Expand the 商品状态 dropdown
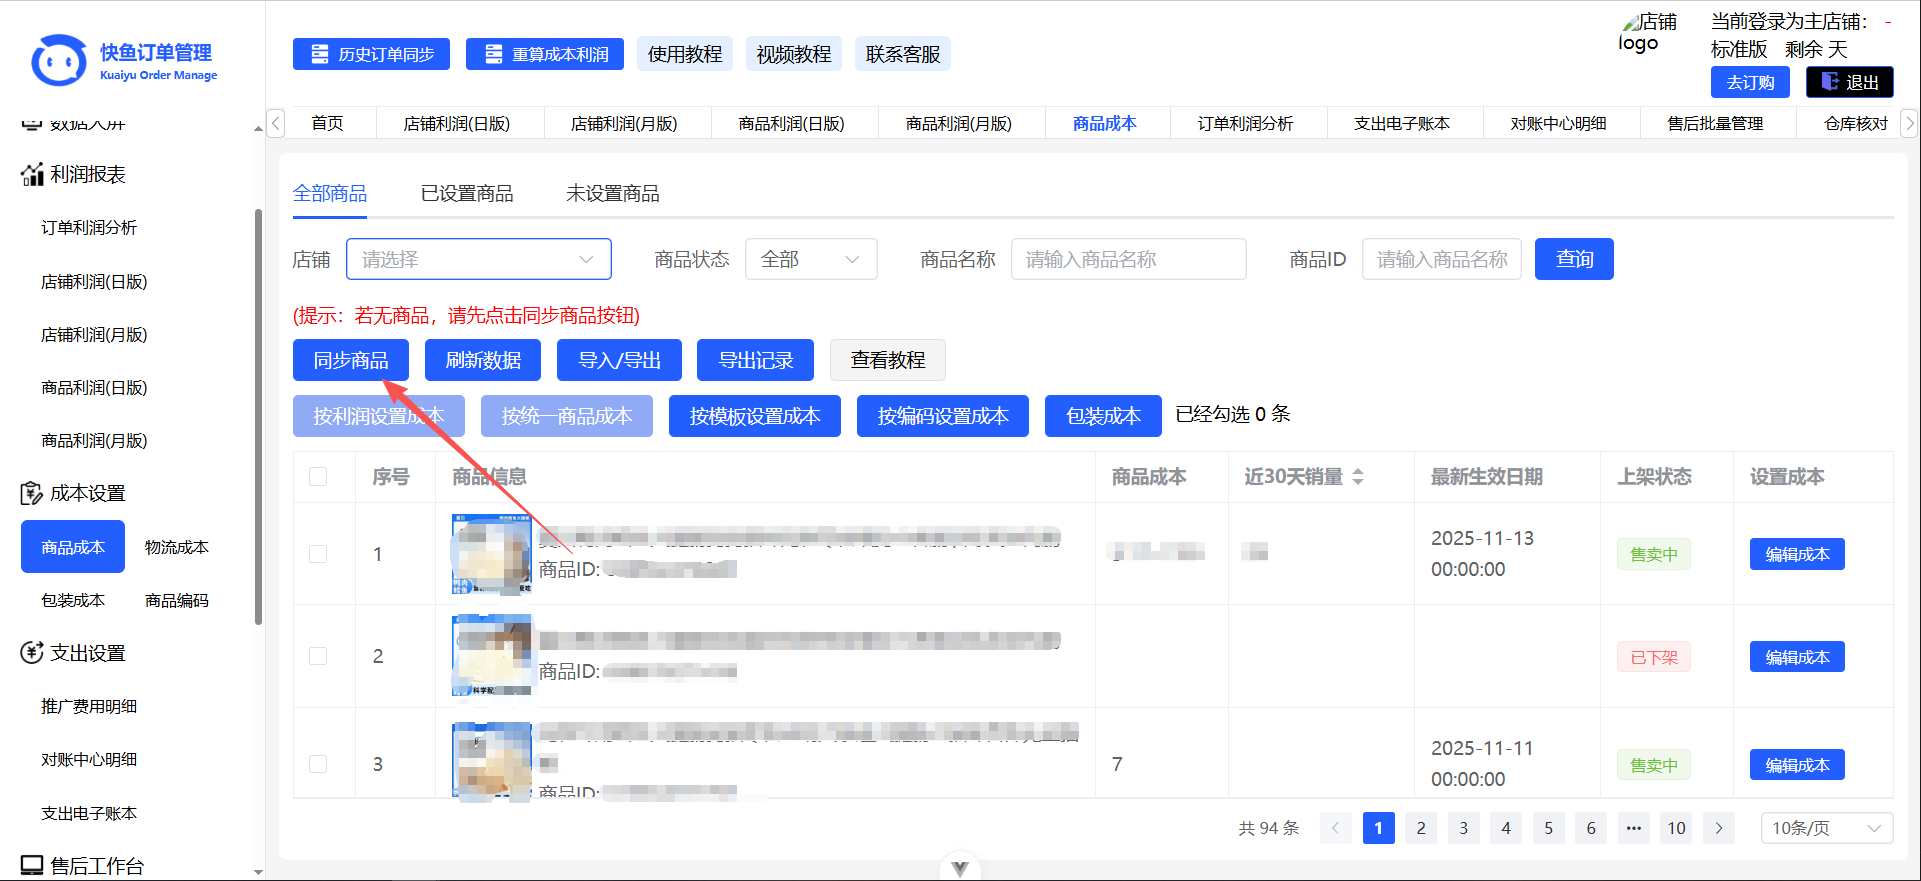The width and height of the screenshot is (1921, 881). click(810, 259)
